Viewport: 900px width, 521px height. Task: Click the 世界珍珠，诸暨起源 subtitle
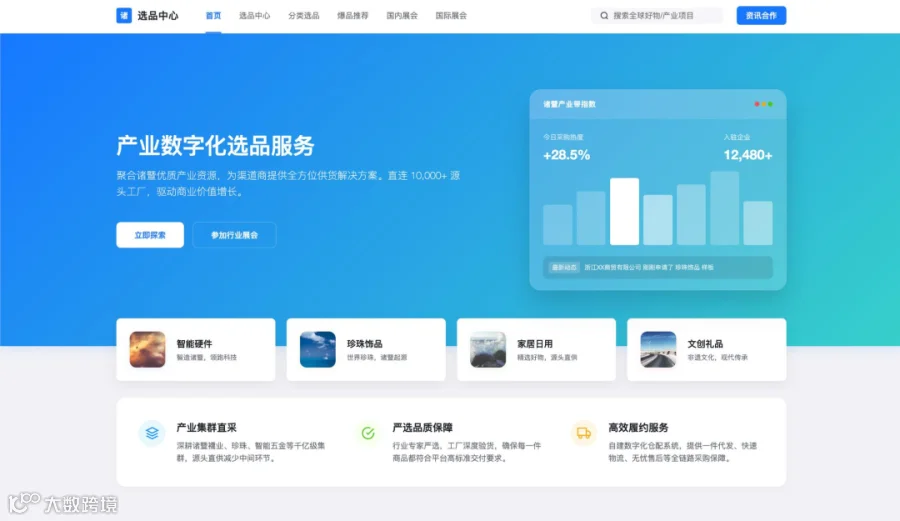377,357
